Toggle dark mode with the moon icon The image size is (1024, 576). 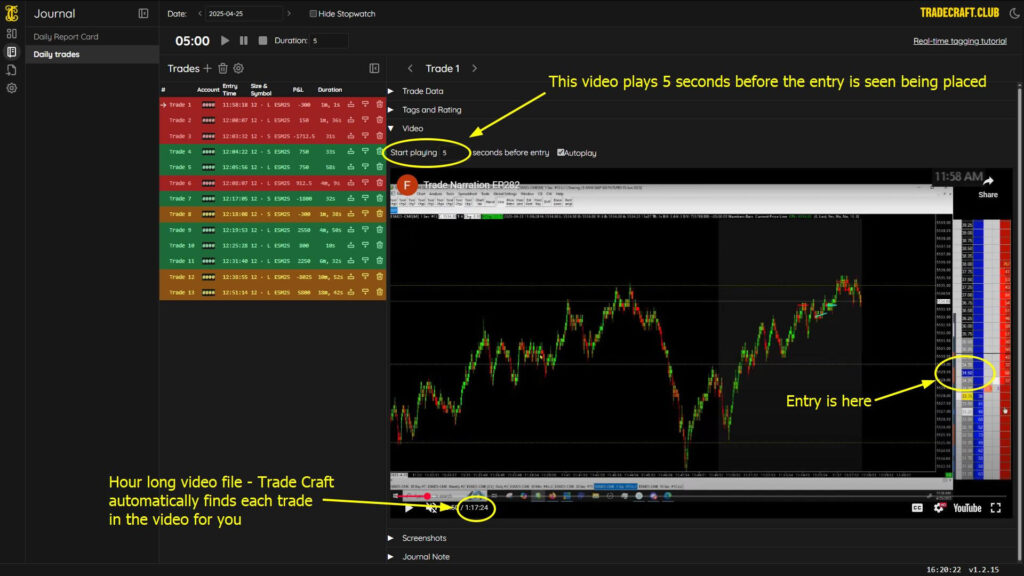(x=1014, y=13)
